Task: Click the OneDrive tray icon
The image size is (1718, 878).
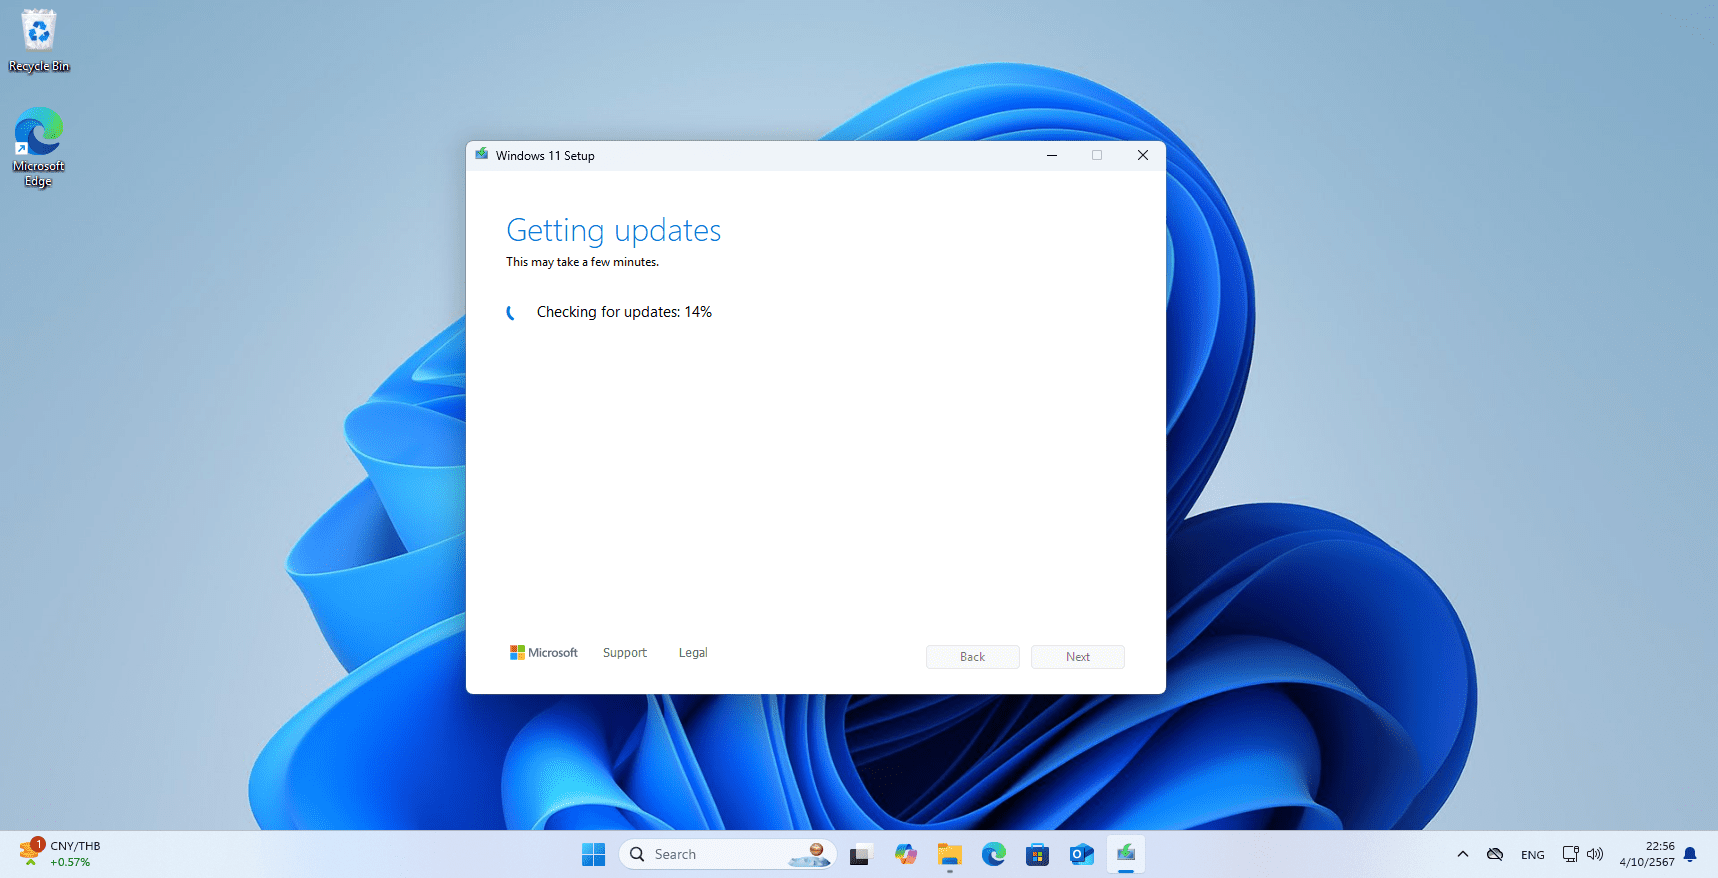Action: [x=1495, y=854]
